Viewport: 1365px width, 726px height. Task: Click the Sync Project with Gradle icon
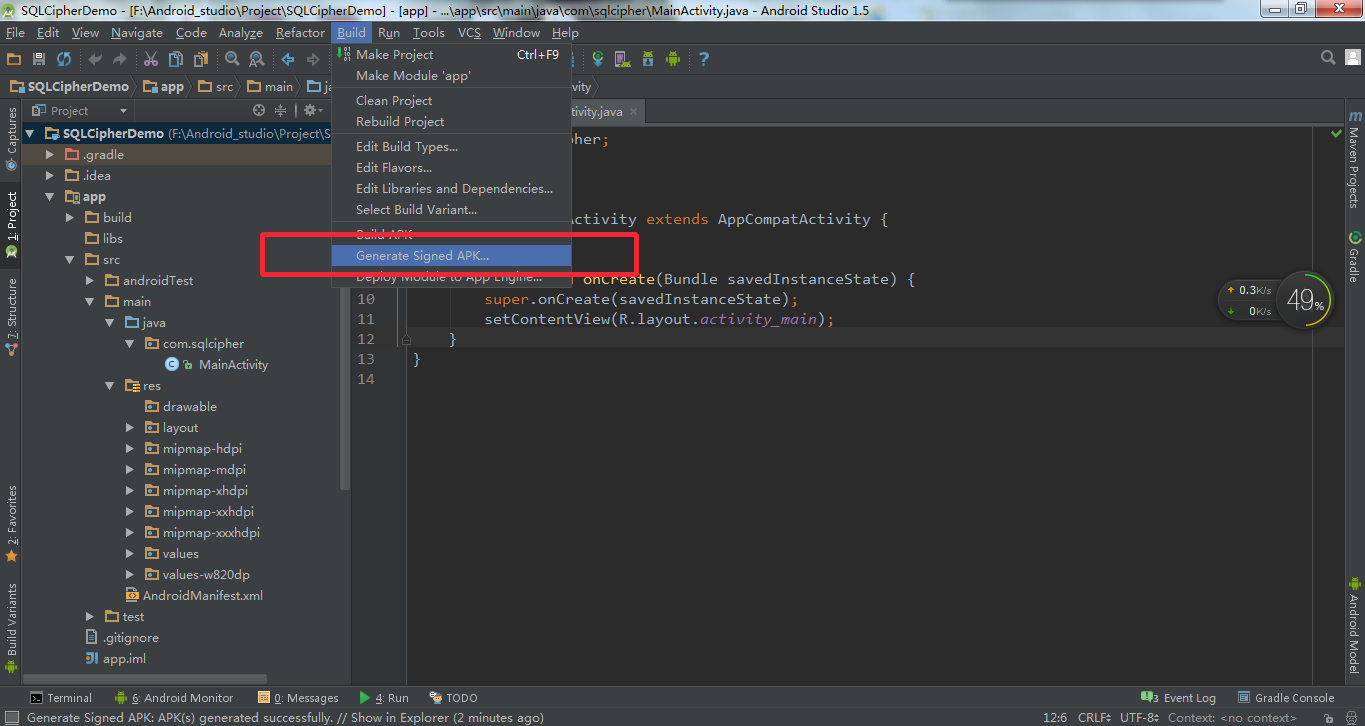click(x=598, y=59)
